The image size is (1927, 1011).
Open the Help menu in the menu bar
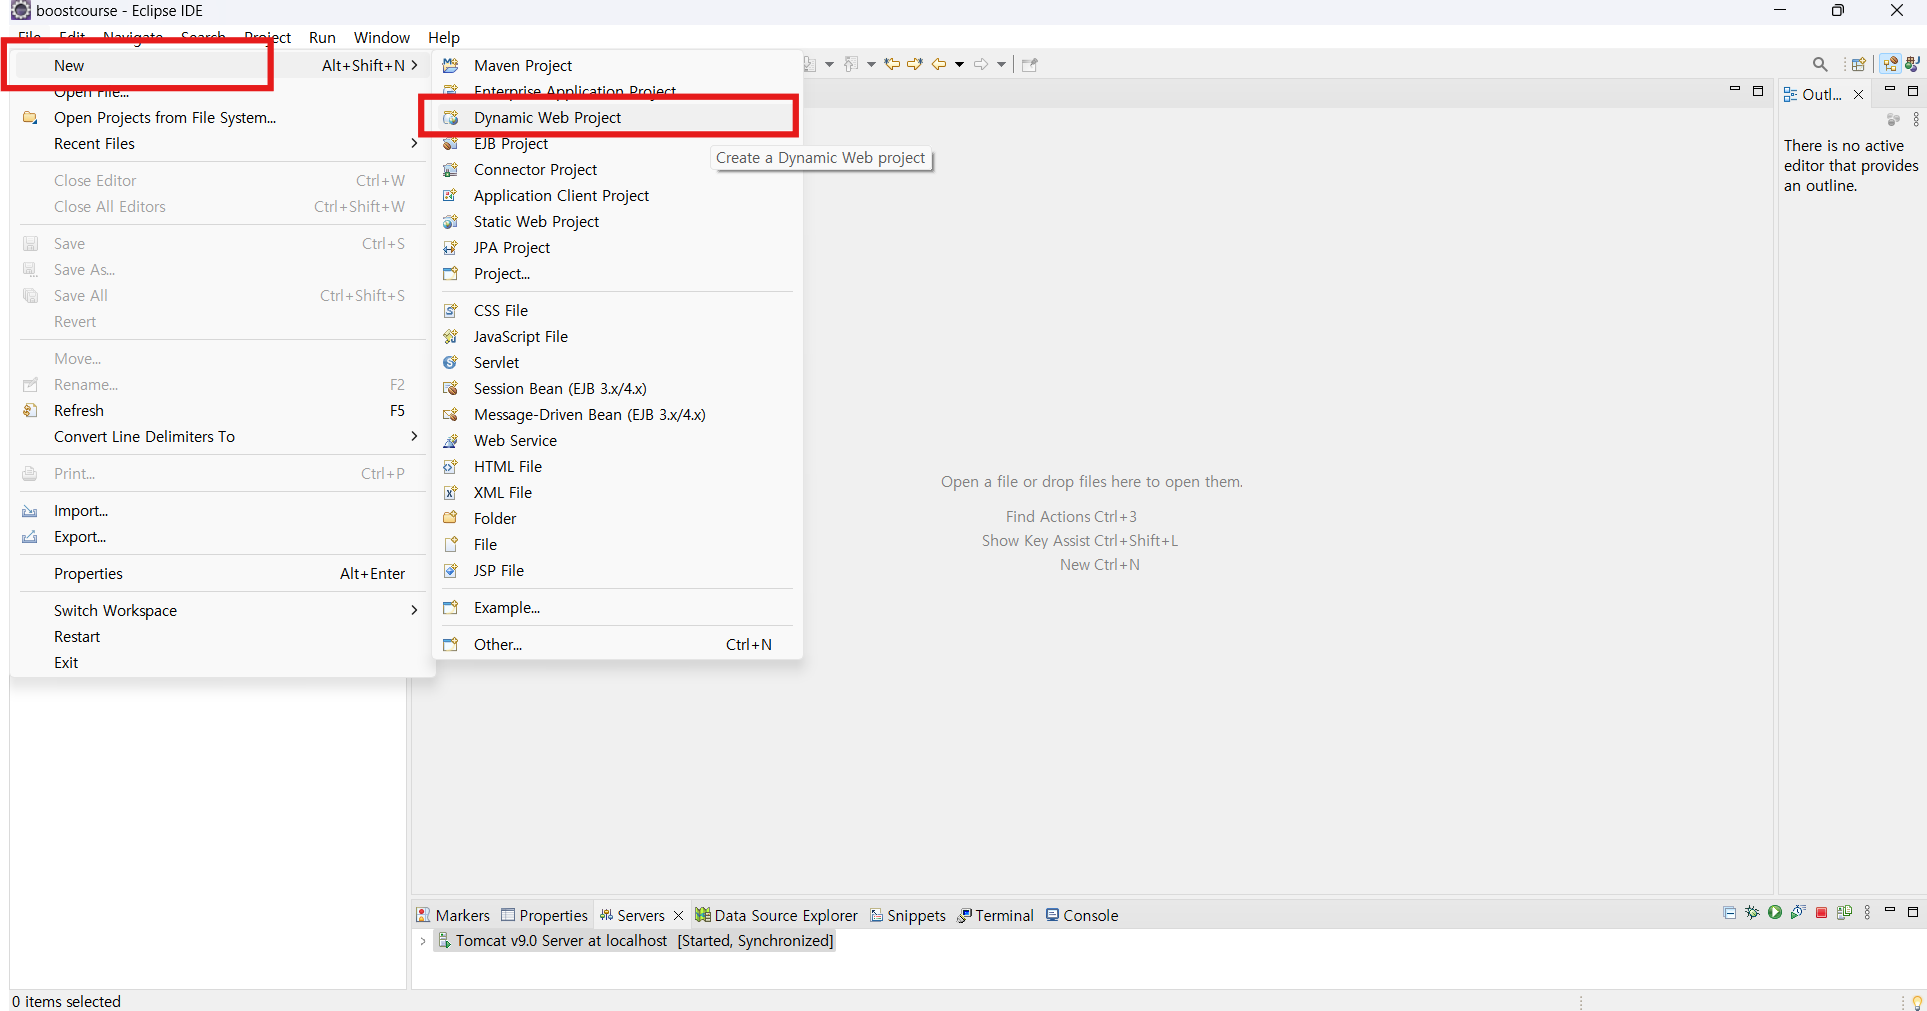tap(444, 37)
